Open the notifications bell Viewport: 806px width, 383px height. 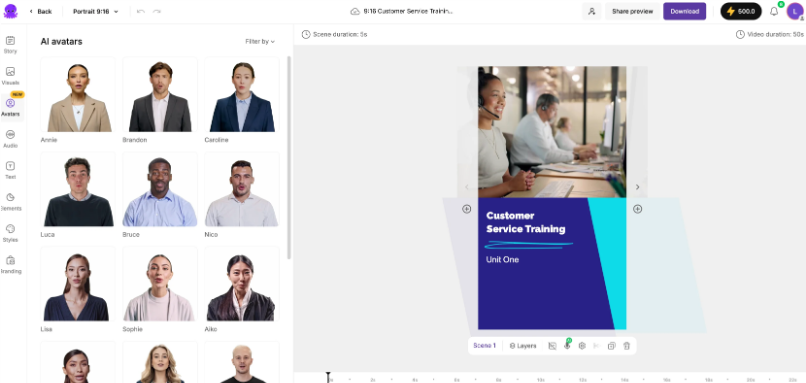[774, 11]
